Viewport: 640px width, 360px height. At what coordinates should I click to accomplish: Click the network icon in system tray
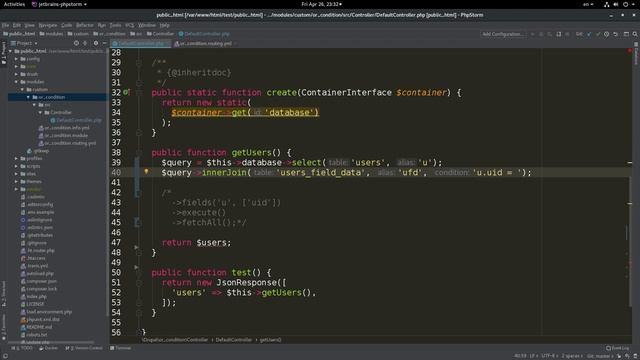tap(607, 4)
